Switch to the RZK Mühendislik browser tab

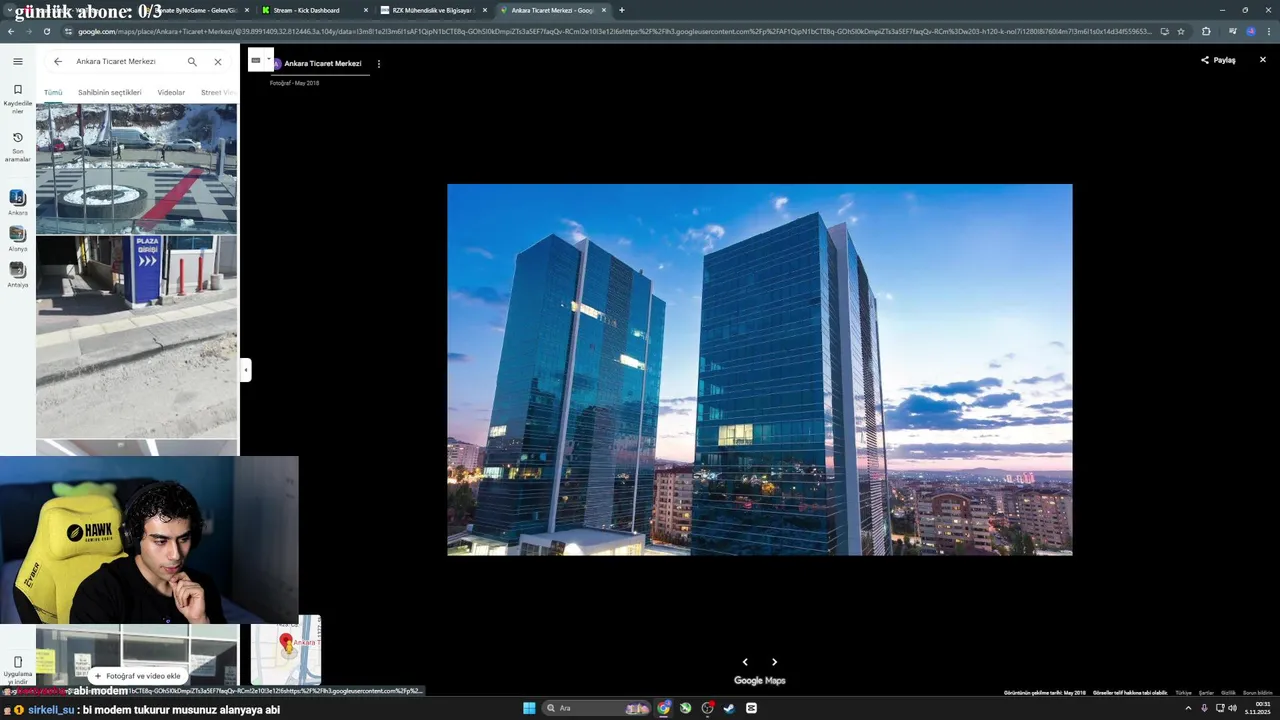(x=434, y=10)
